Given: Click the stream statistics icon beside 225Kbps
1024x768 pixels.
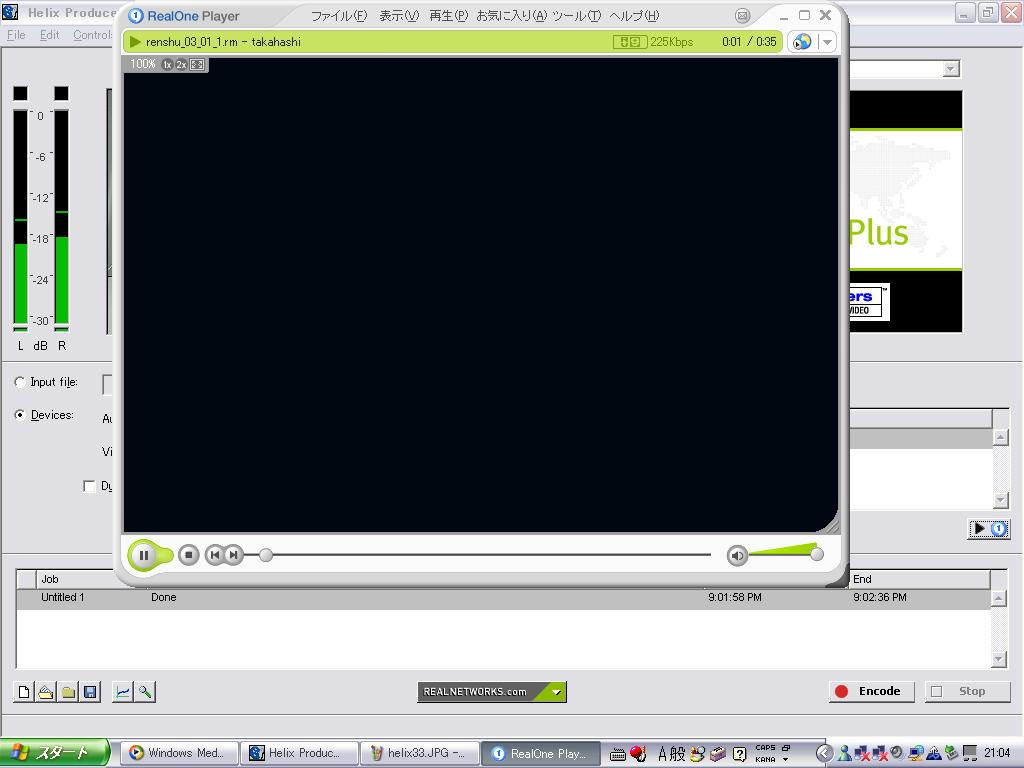Looking at the screenshot, I should tap(630, 42).
